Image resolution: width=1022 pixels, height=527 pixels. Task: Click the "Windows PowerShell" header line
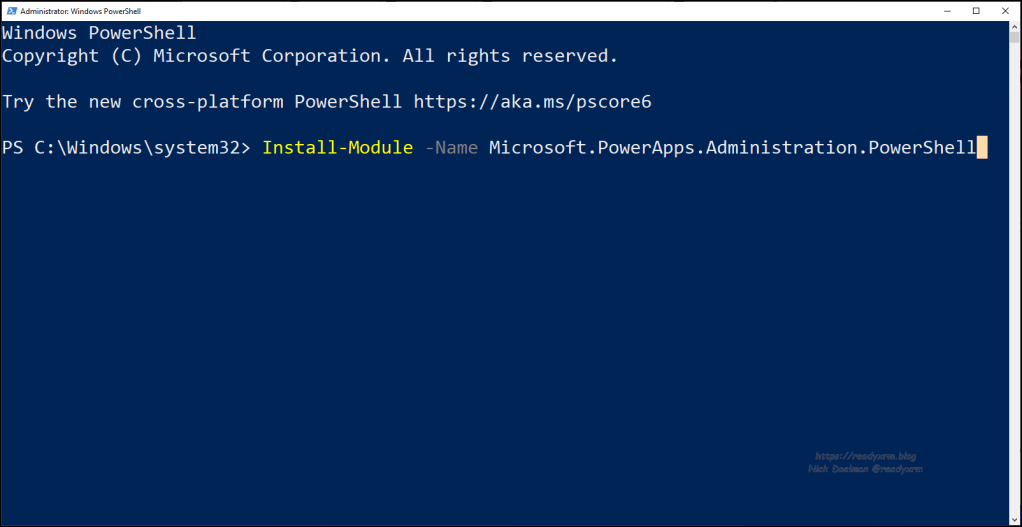tap(99, 33)
